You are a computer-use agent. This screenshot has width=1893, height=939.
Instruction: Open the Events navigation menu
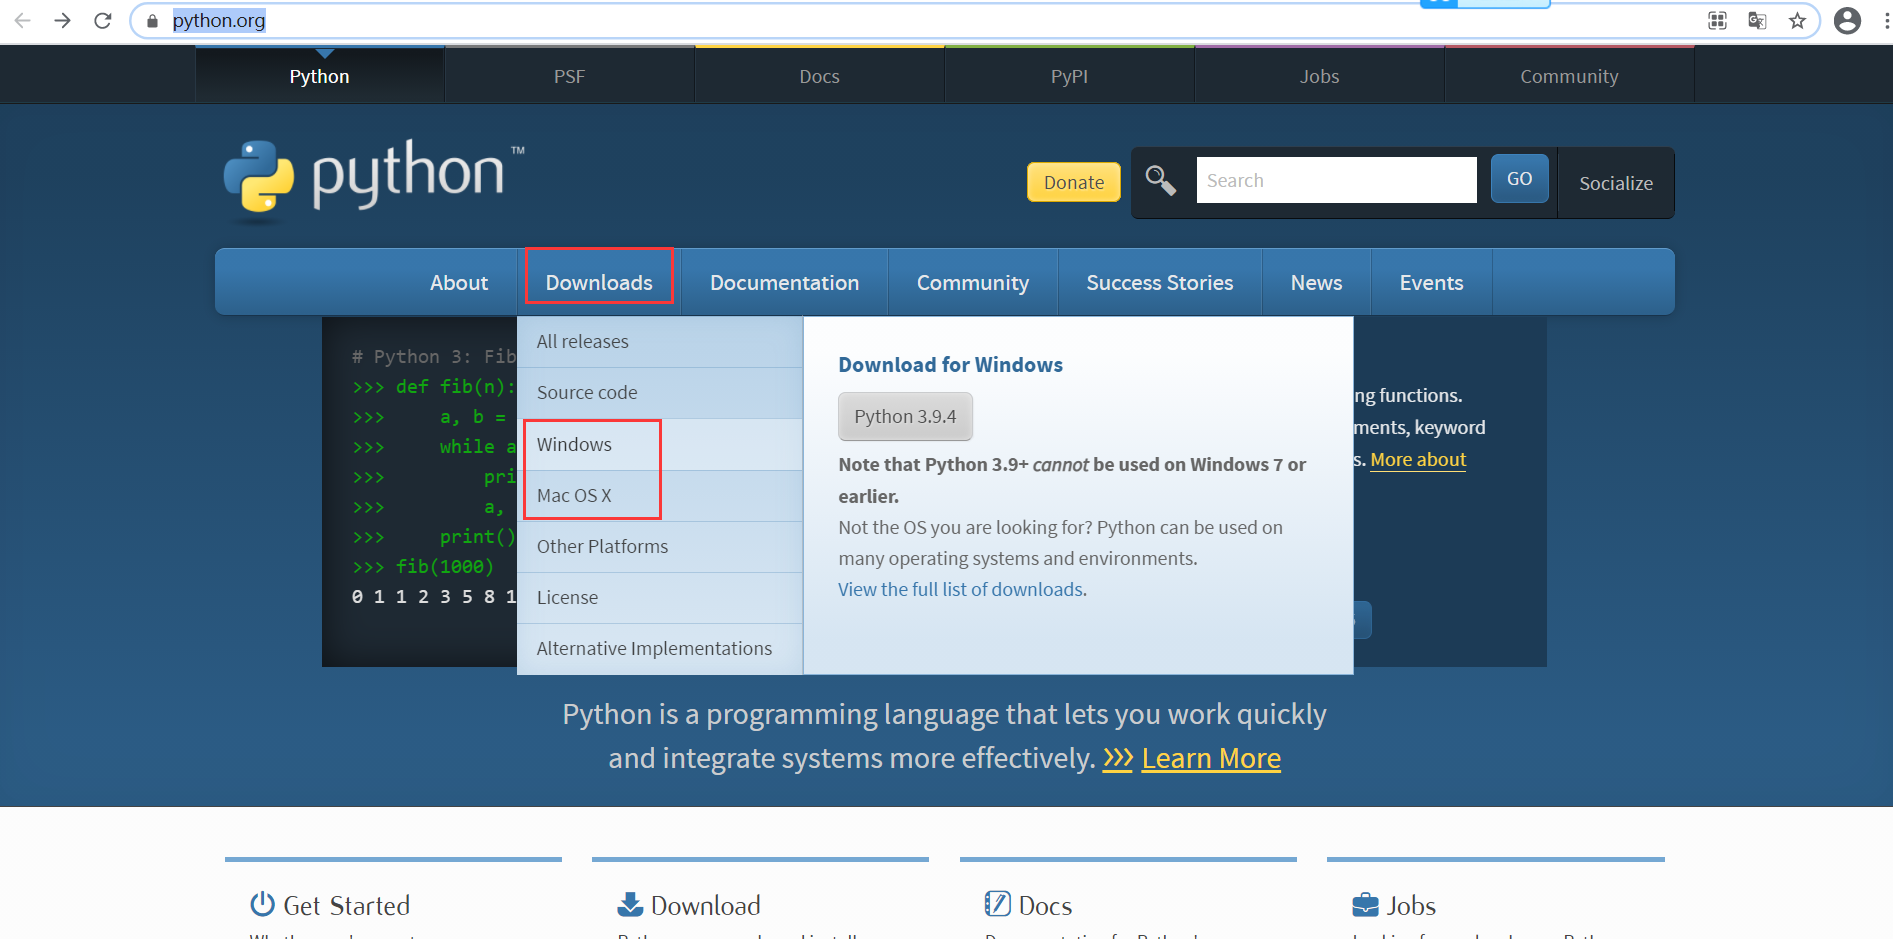(1431, 283)
